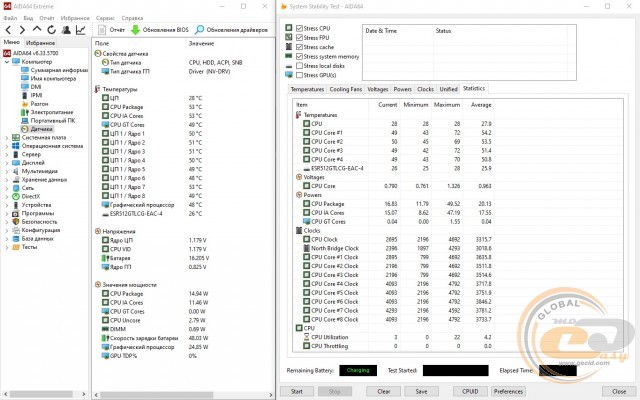The image size is (640, 400).
Task: Open the Отчёт report button
Action: coord(111,30)
